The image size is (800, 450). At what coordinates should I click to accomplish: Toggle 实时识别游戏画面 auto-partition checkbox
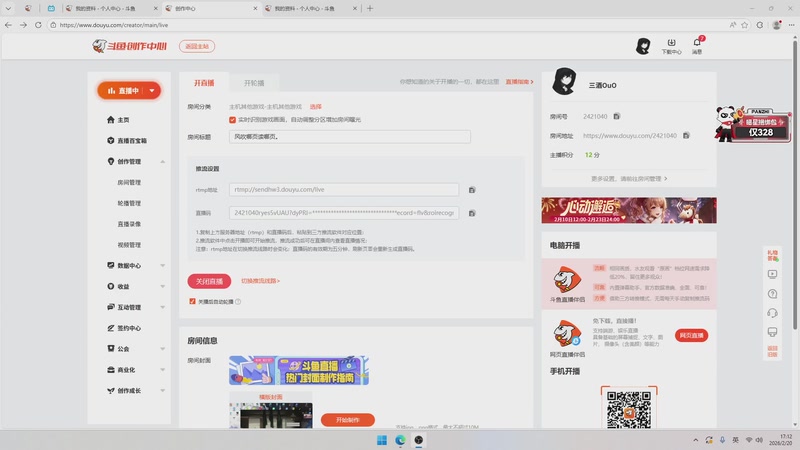[232, 119]
